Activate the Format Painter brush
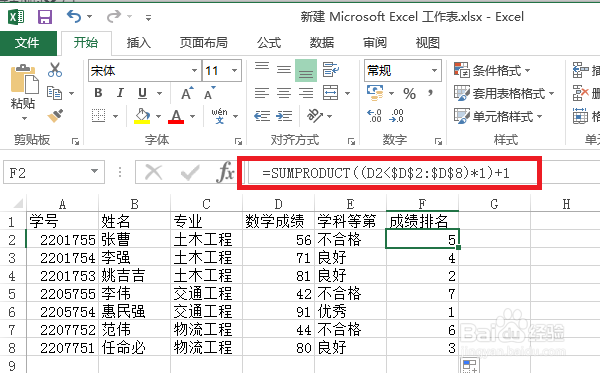 click(x=55, y=116)
